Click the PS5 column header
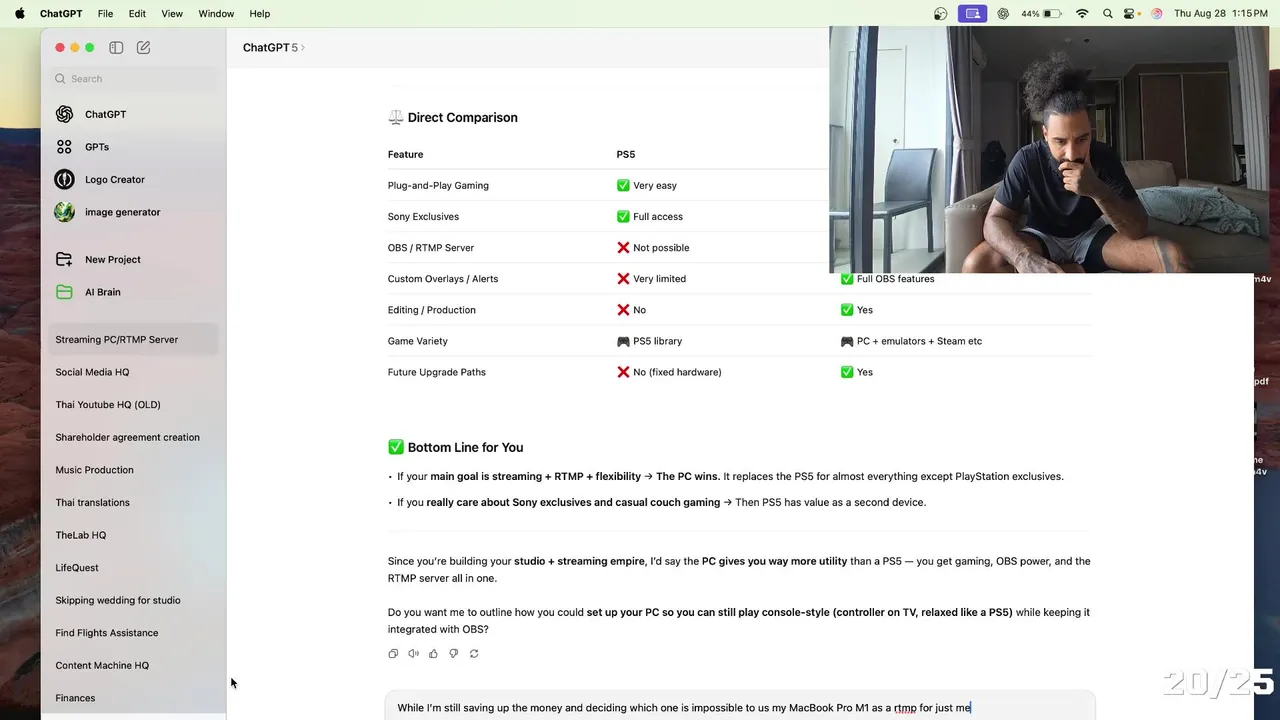1280x720 pixels. (x=626, y=155)
